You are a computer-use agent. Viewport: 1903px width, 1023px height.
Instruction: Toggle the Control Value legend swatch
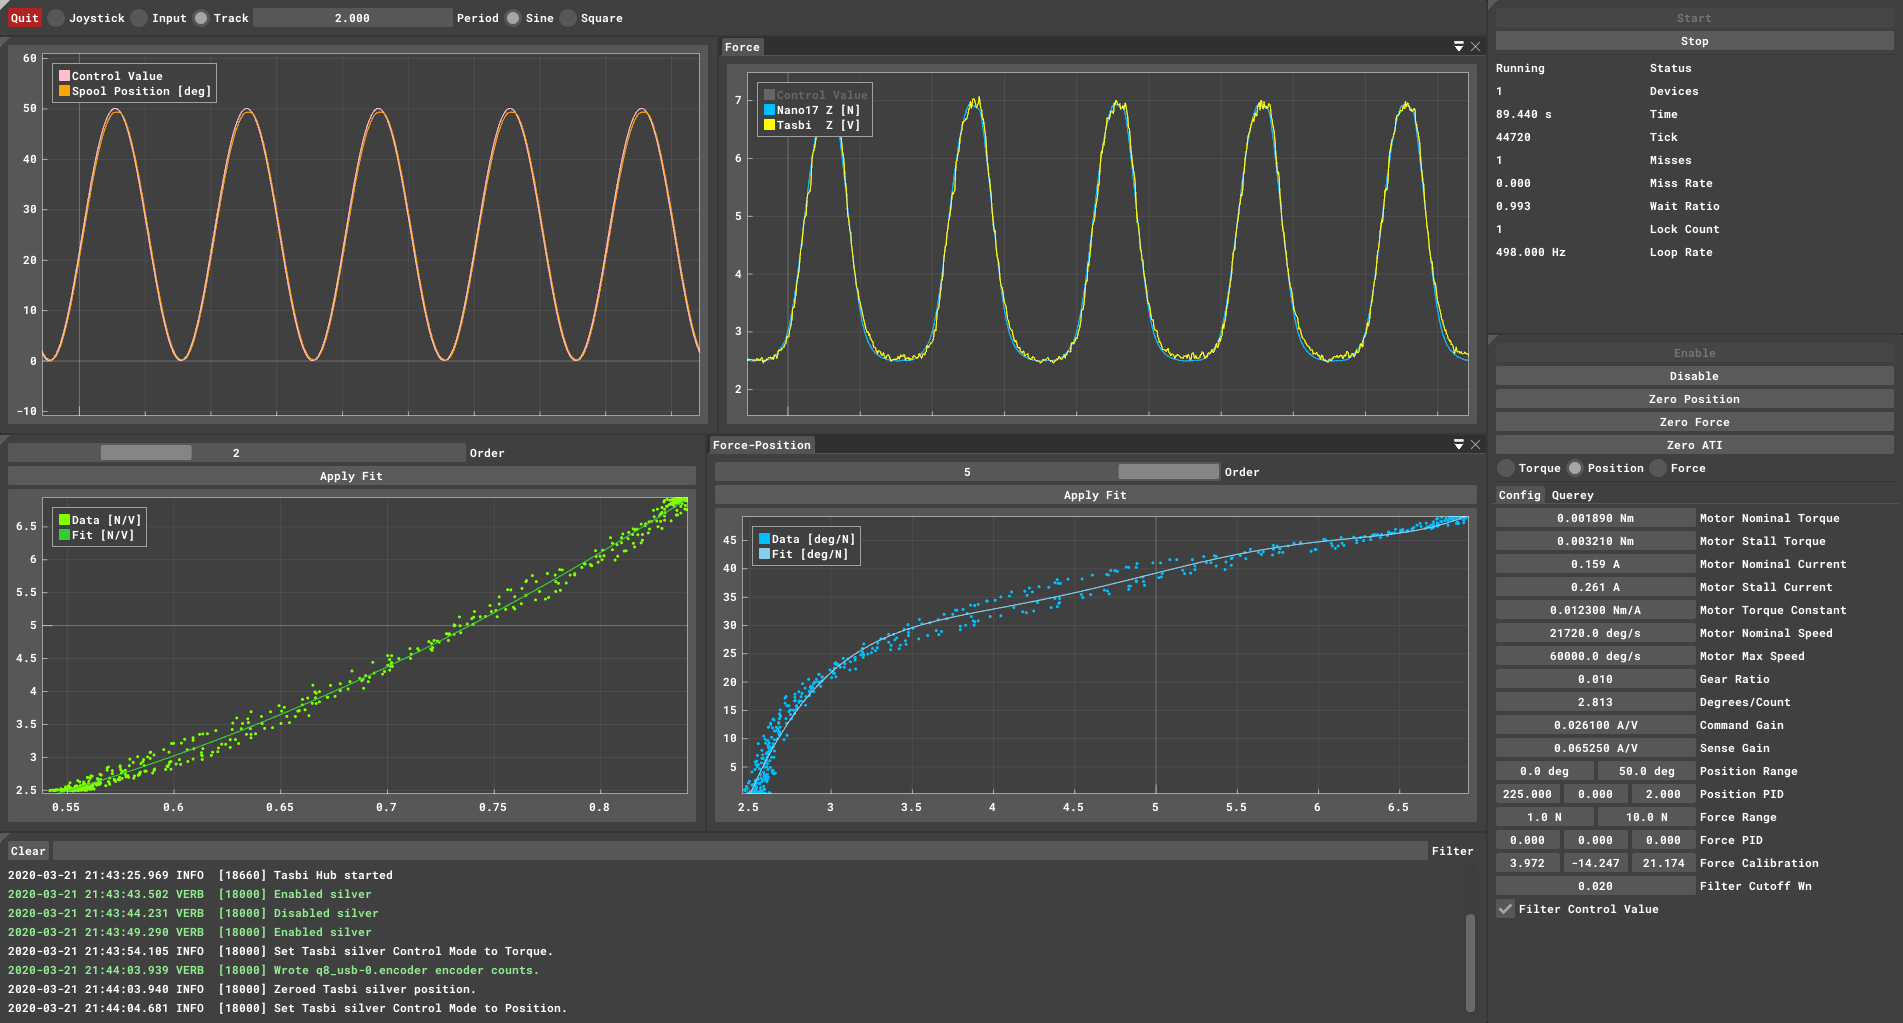[x=64, y=76]
